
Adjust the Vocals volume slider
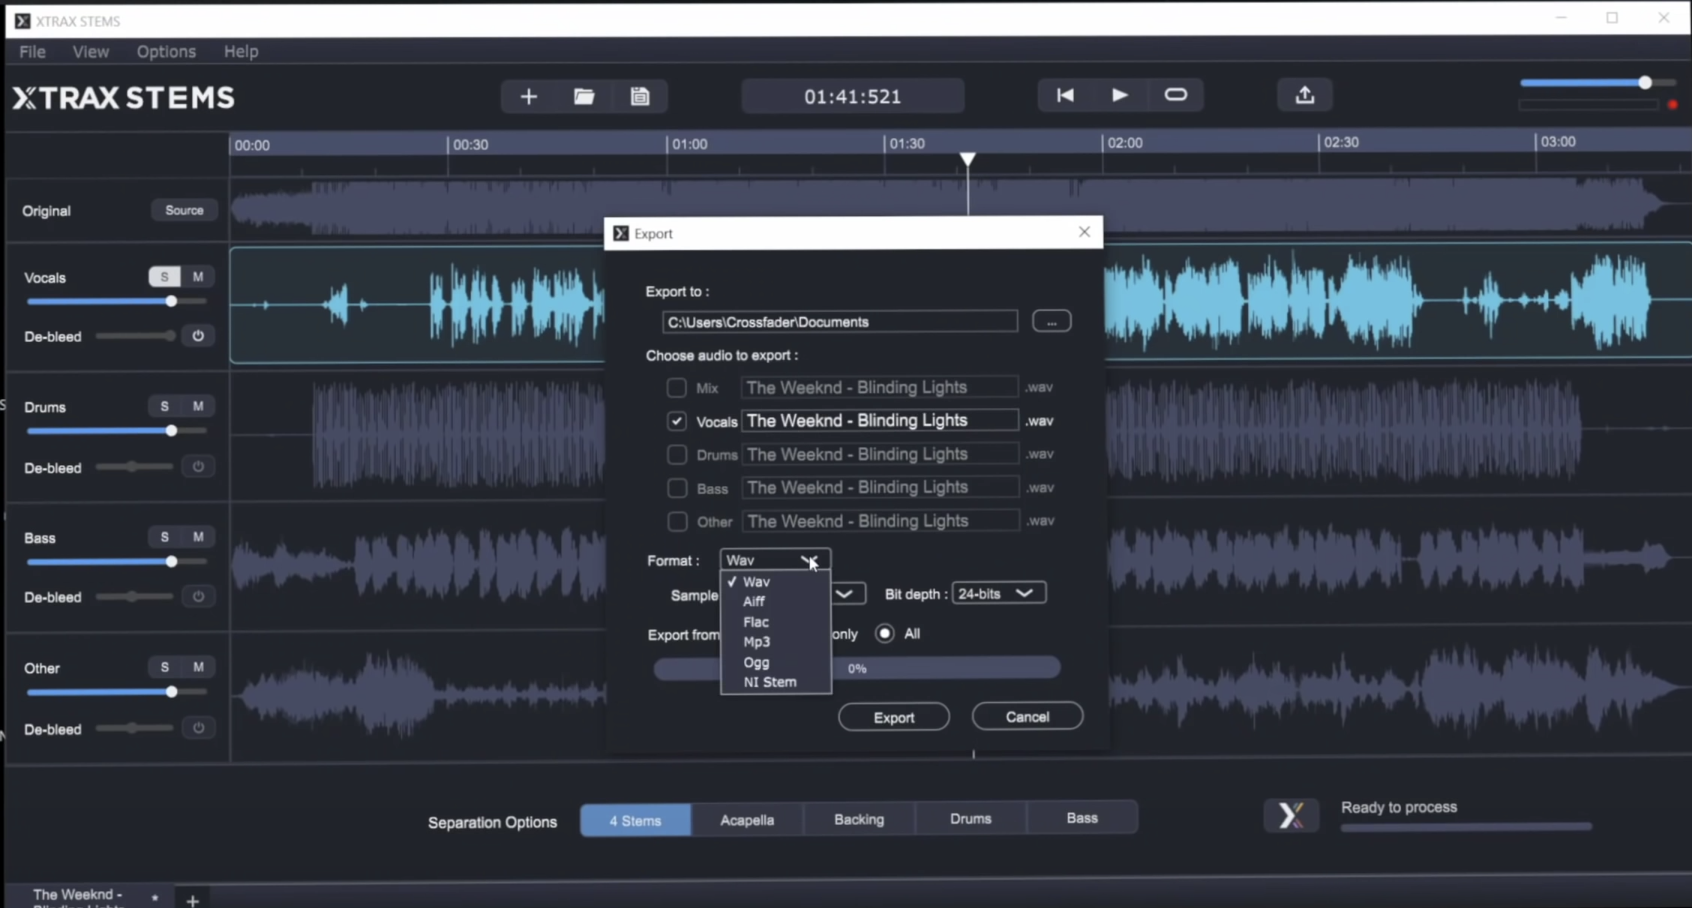pyautogui.click(x=172, y=300)
